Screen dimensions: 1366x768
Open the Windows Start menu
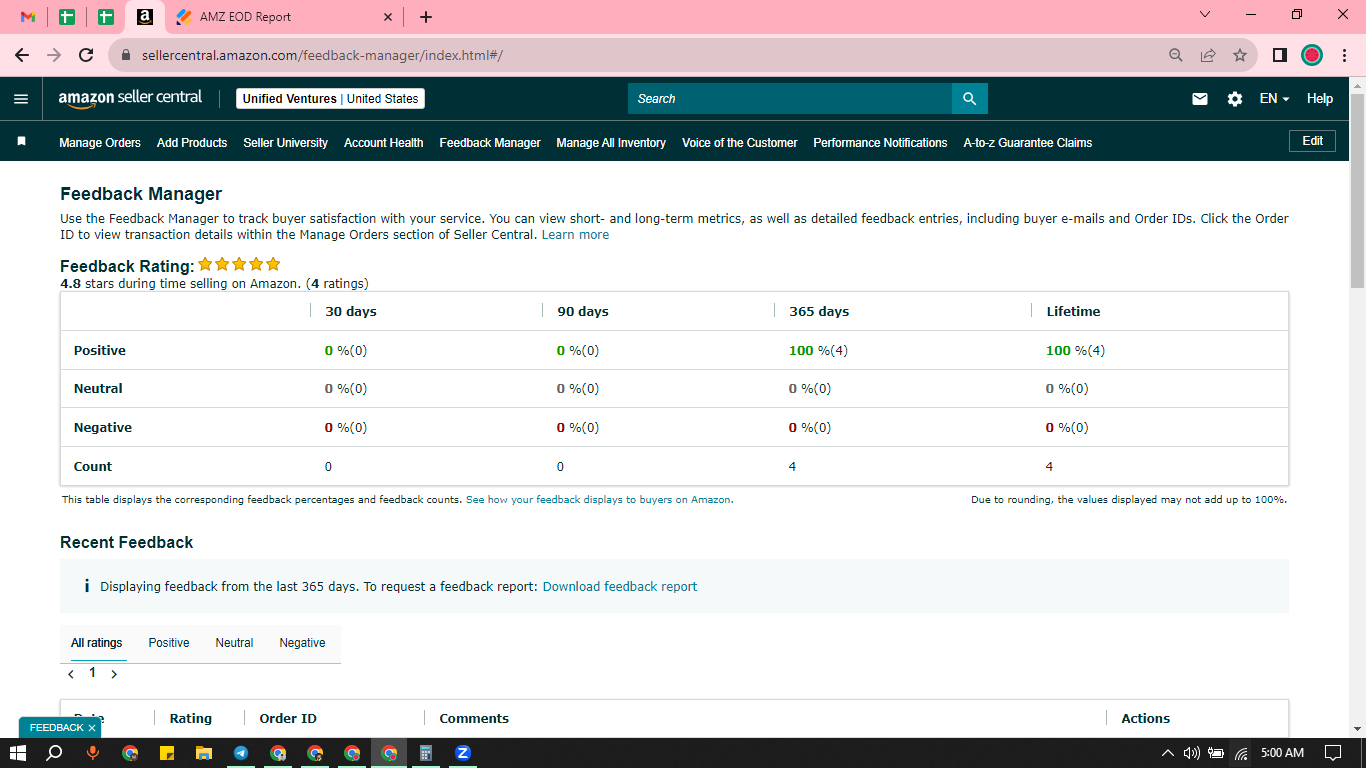point(17,753)
